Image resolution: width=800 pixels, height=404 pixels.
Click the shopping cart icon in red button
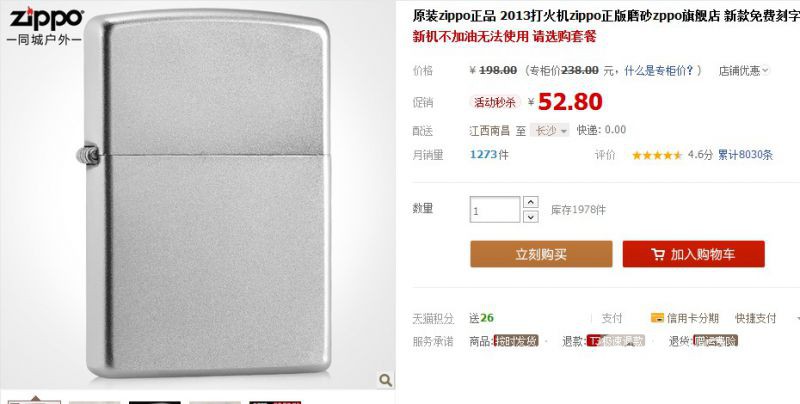pyautogui.click(x=658, y=254)
